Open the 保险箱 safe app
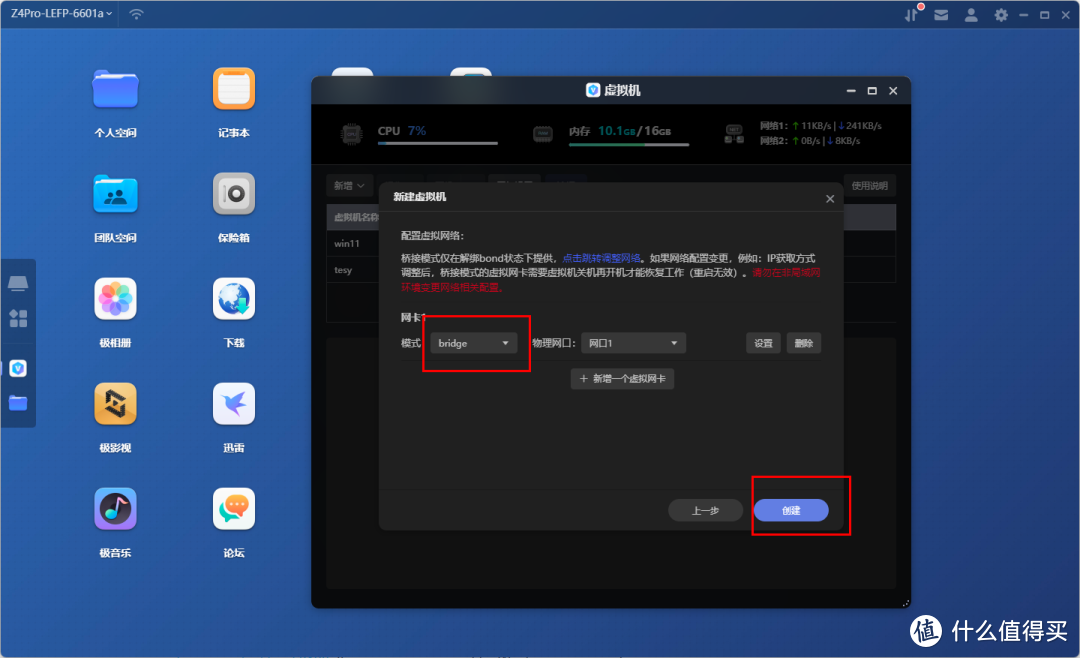 (x=233, y=194)
